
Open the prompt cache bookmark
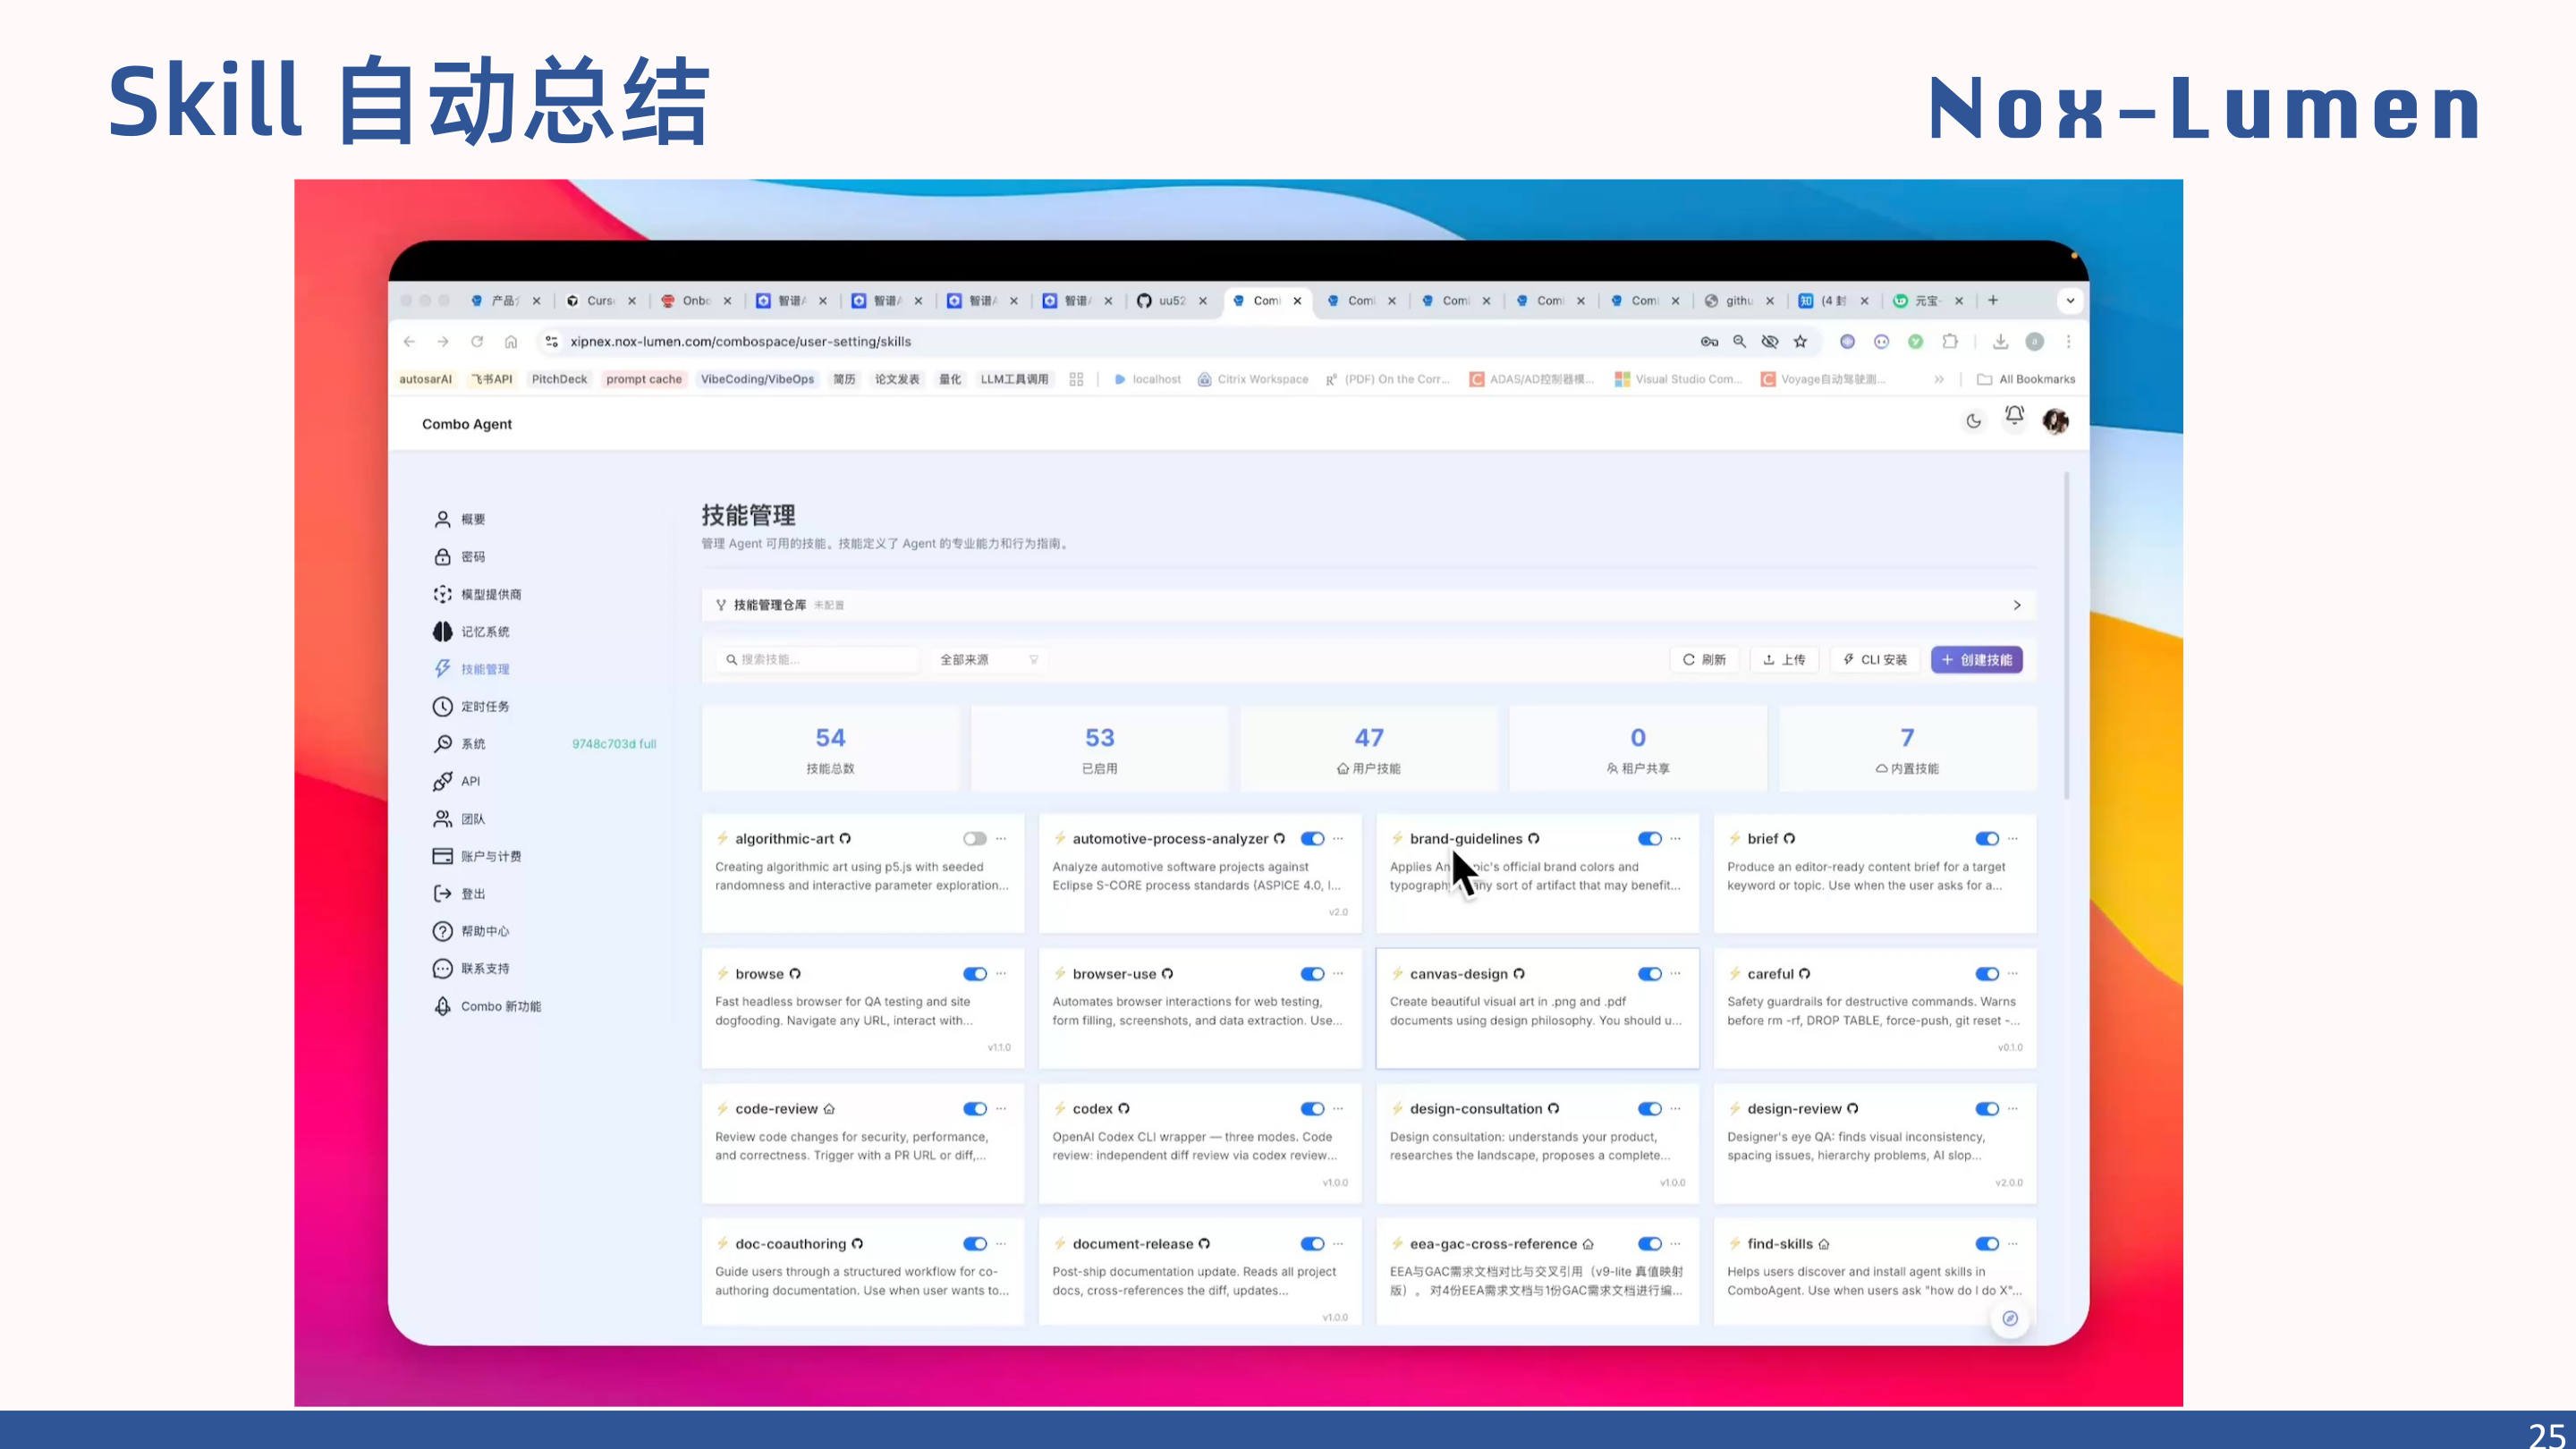click(643, 379)
